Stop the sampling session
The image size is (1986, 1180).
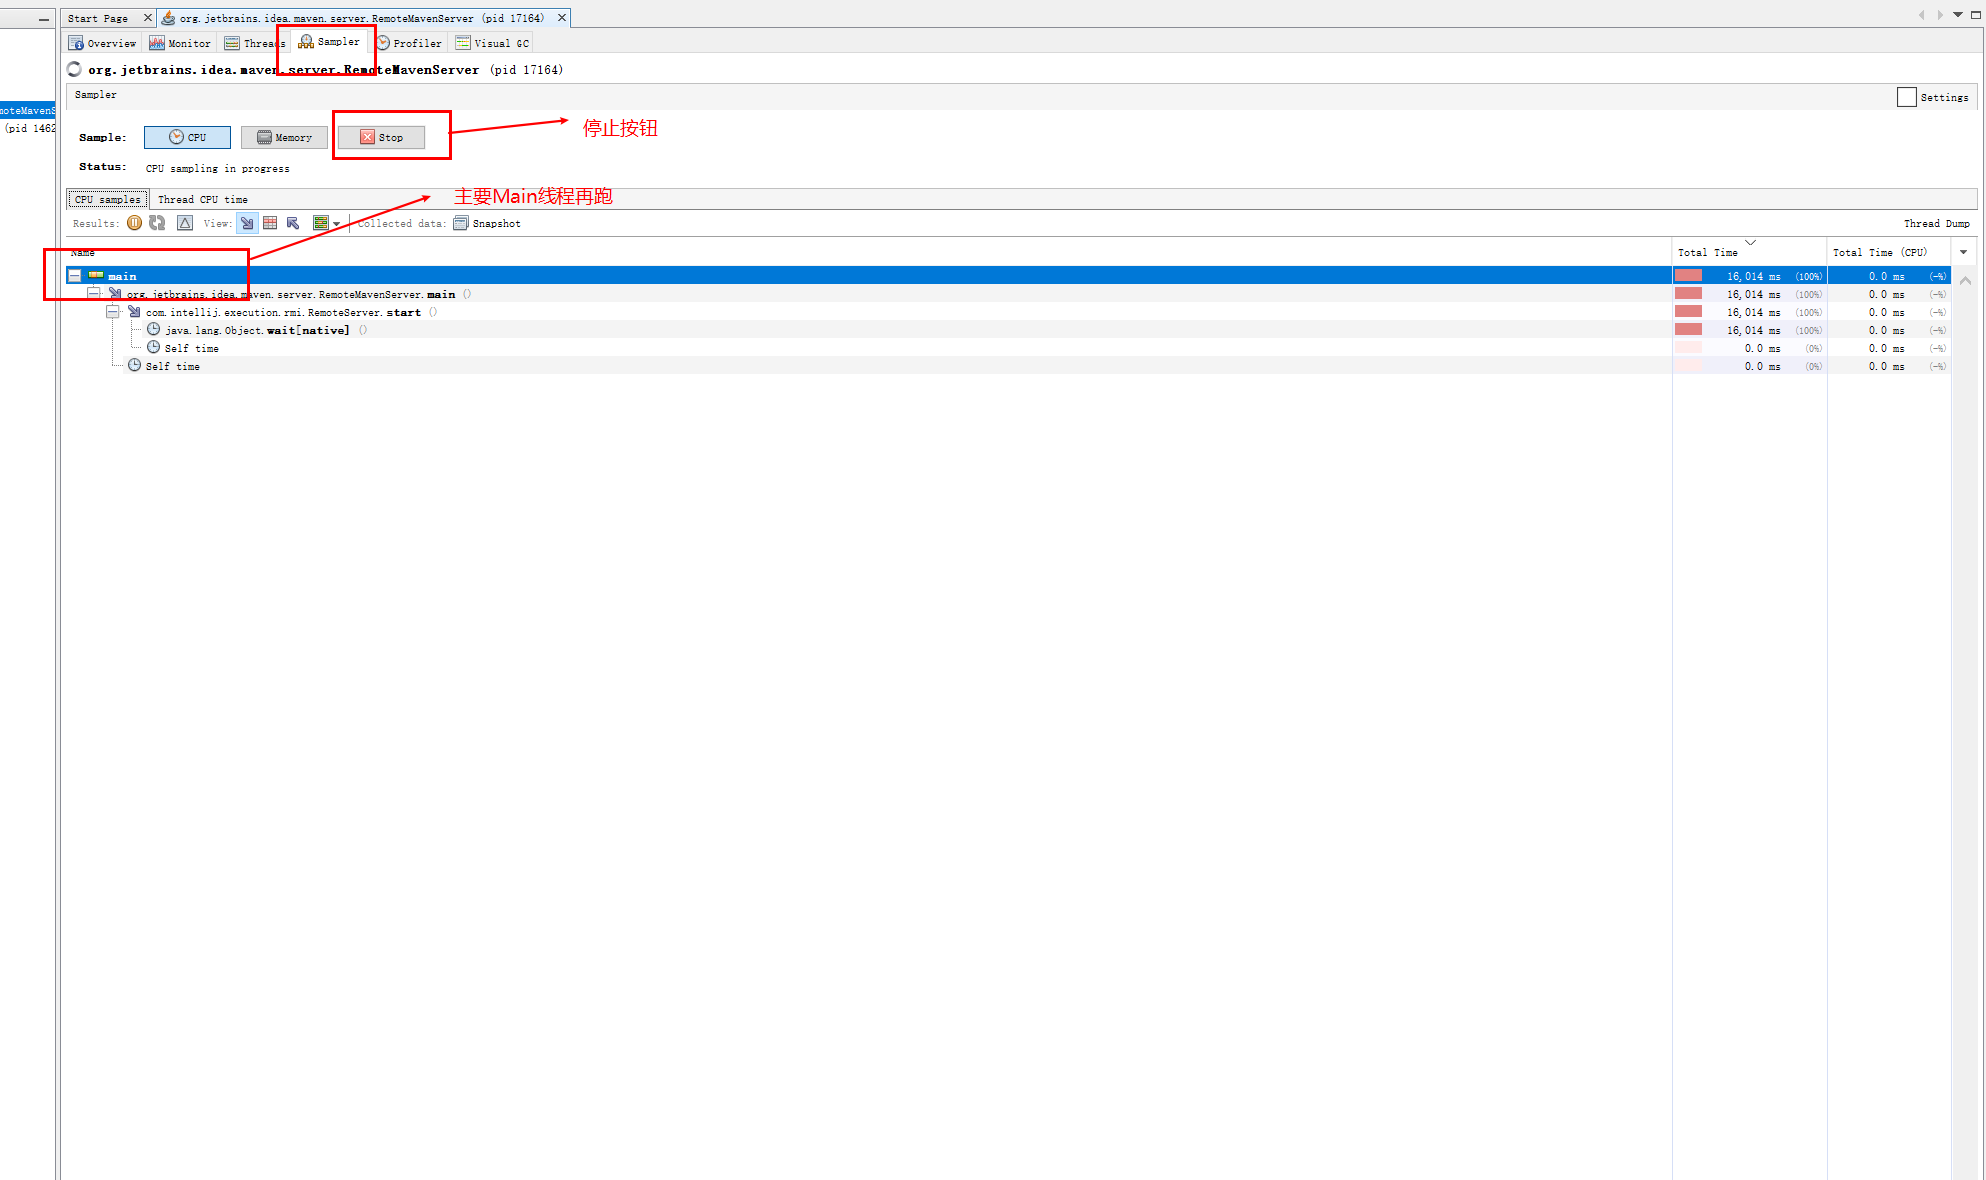[x=381, y=137]
